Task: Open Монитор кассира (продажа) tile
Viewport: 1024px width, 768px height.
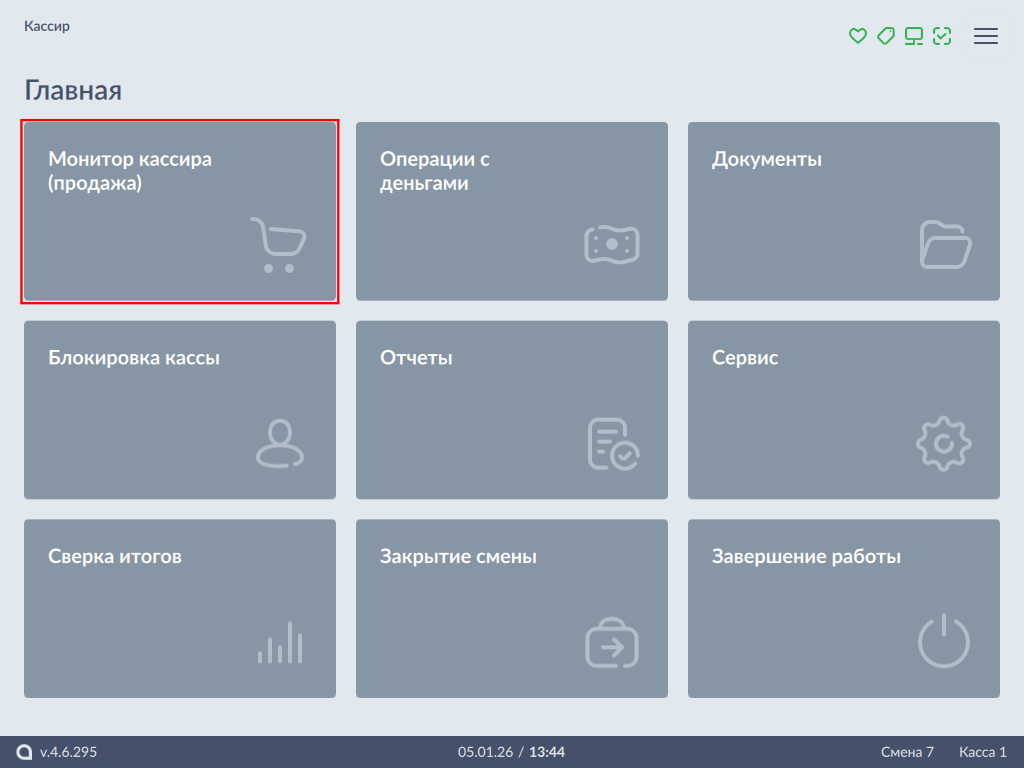Action: tap(180, 211)
